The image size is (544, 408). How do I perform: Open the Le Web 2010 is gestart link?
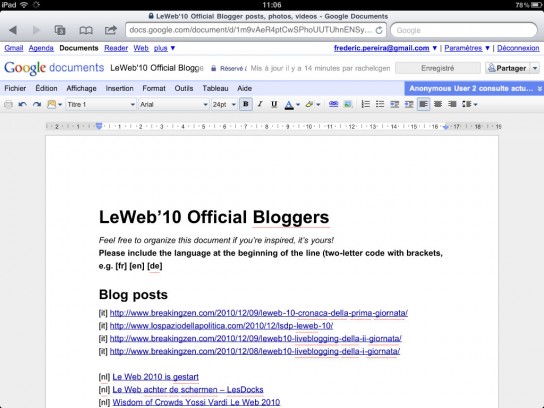155,377
